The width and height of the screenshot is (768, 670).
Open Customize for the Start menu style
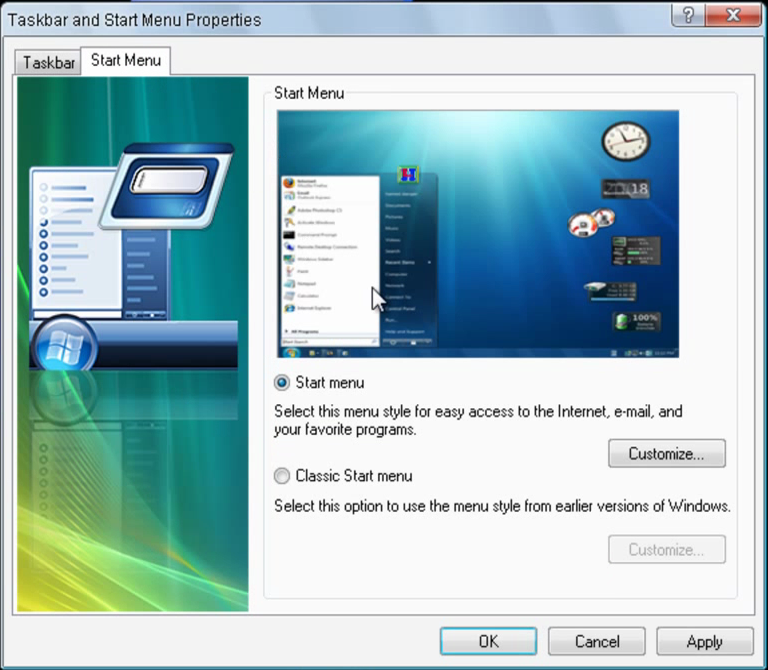[x=667, y=454]
